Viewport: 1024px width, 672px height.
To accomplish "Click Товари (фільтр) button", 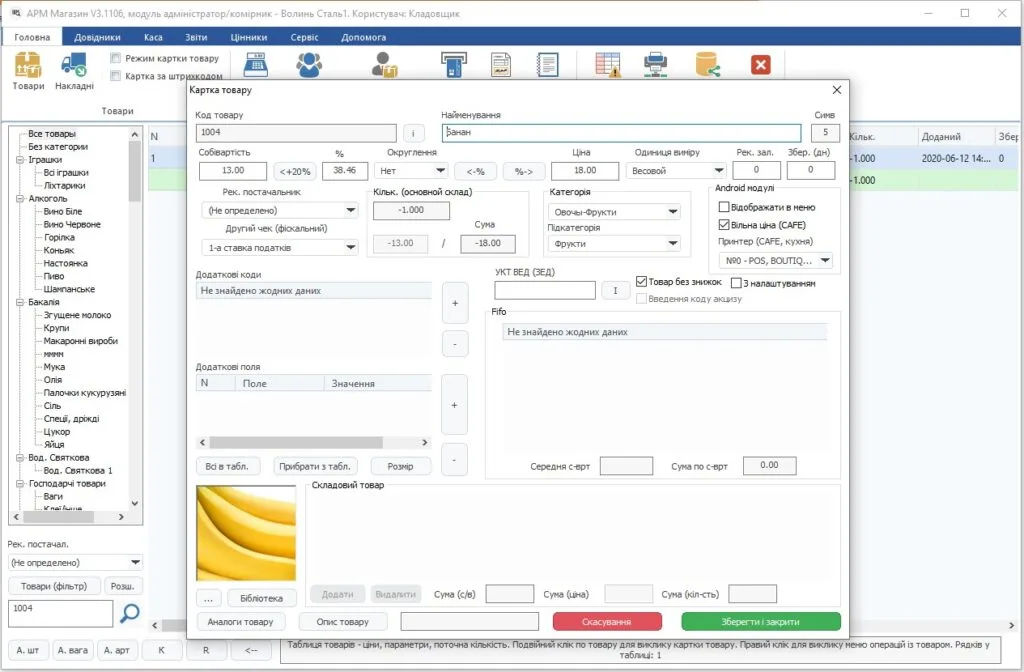I will pos(54,586).
